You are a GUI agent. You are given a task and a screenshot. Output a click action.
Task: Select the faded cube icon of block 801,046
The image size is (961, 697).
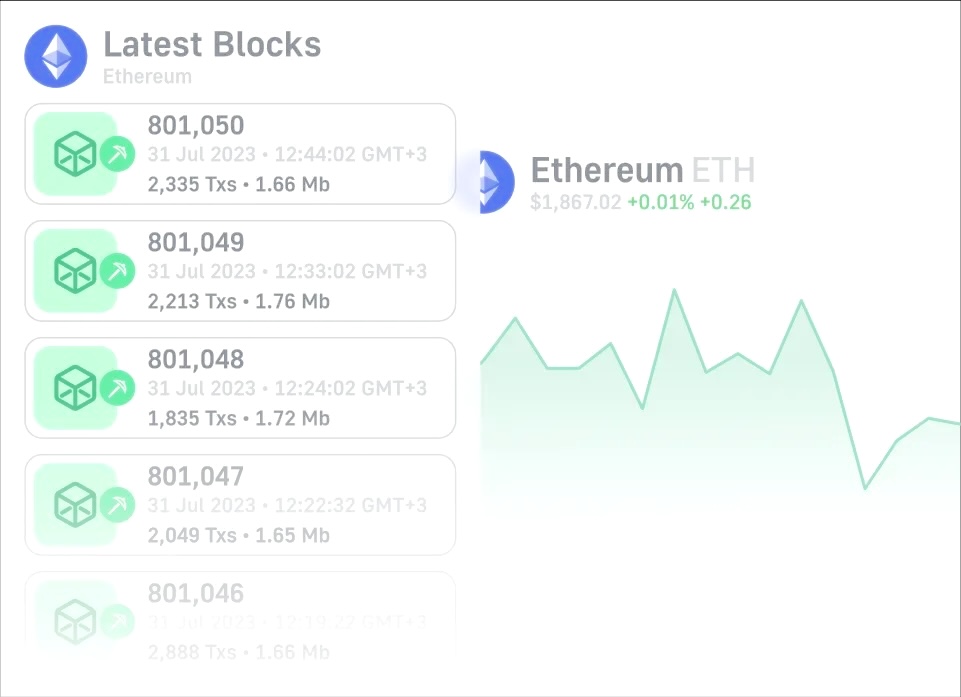(74, 620)
